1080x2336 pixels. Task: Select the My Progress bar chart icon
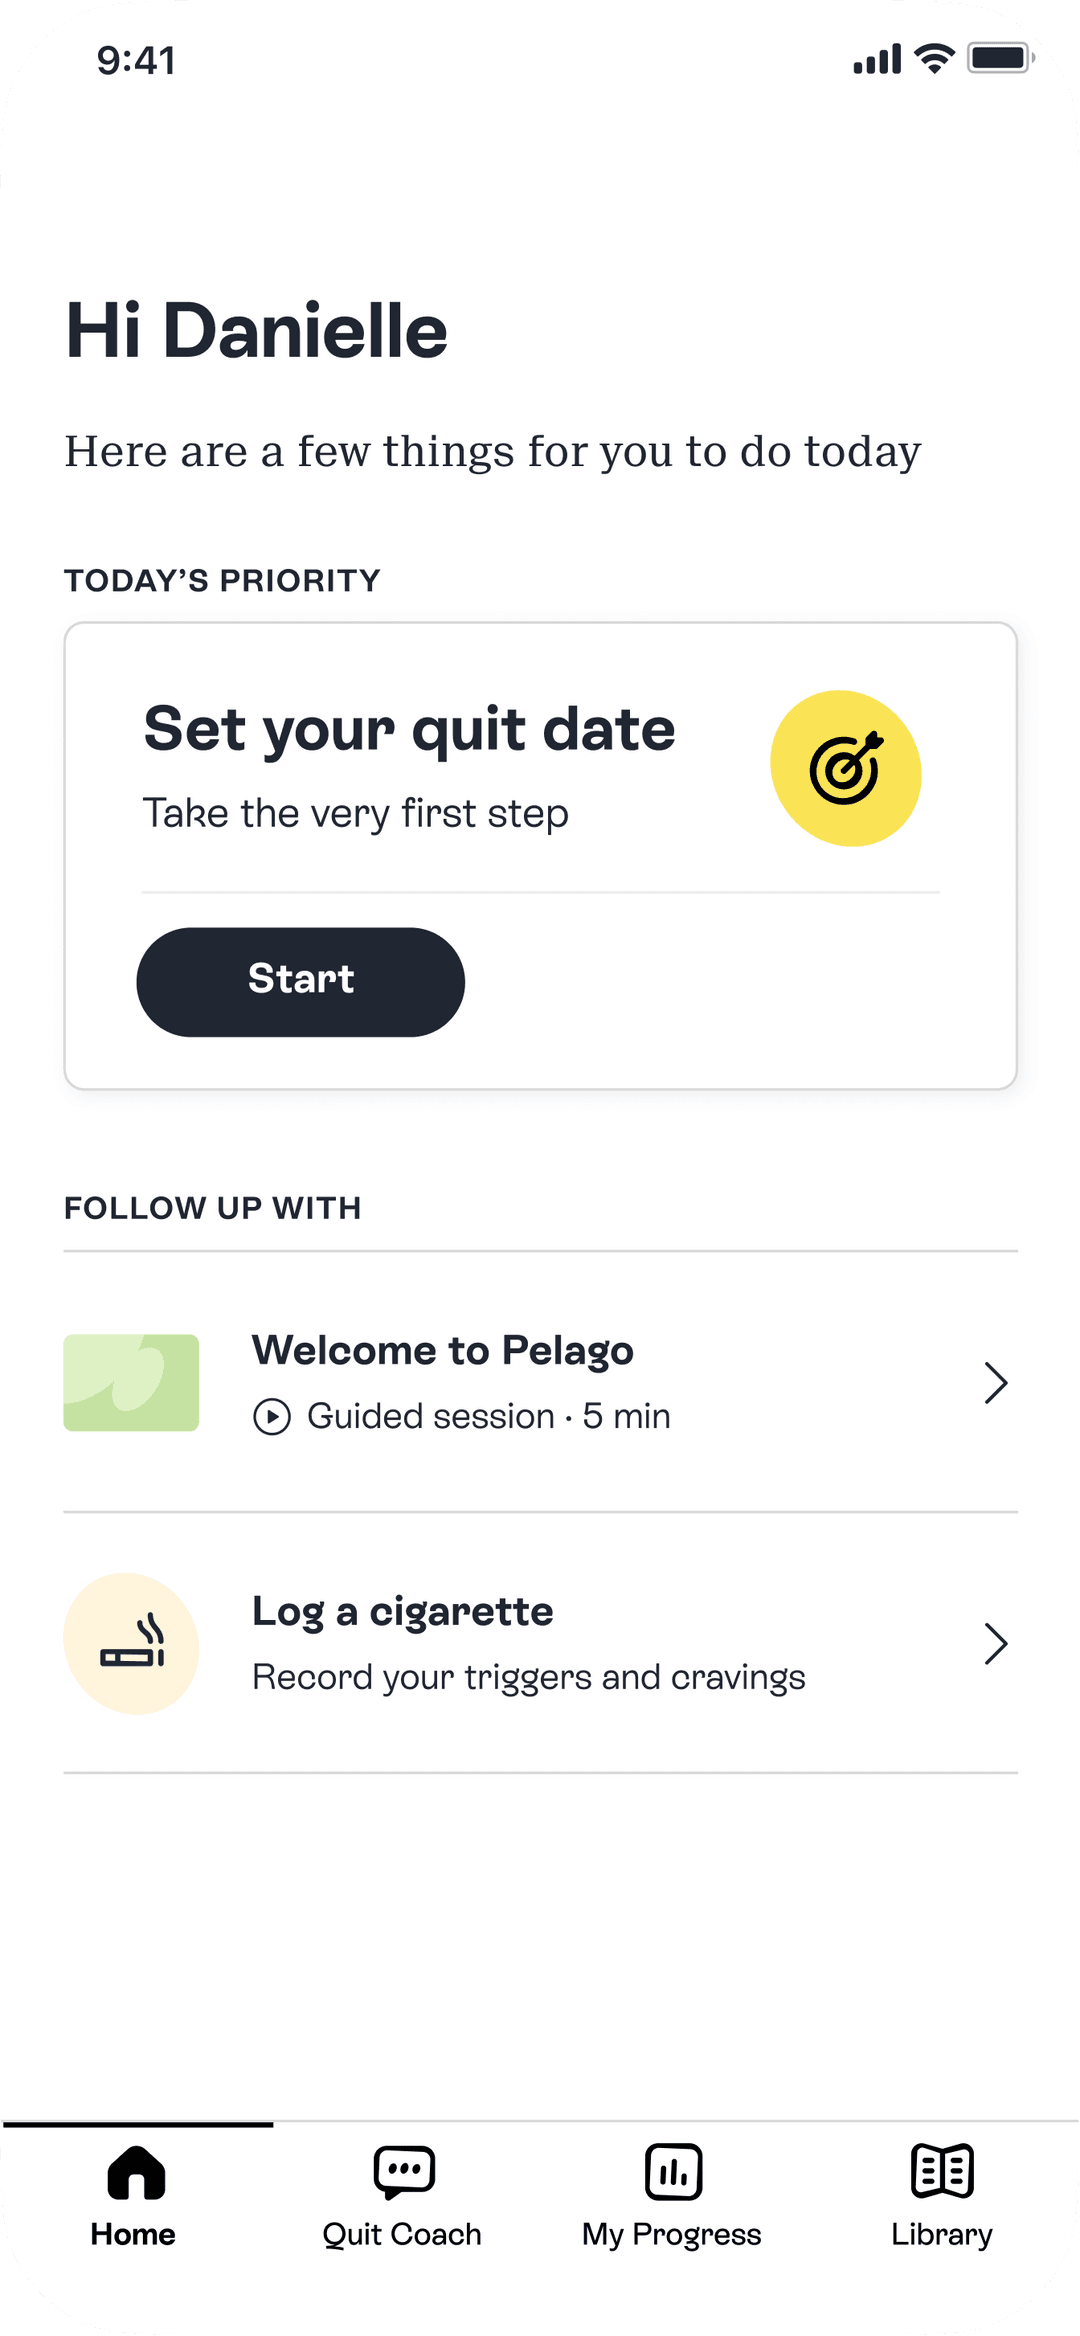tap(672, 2172)
